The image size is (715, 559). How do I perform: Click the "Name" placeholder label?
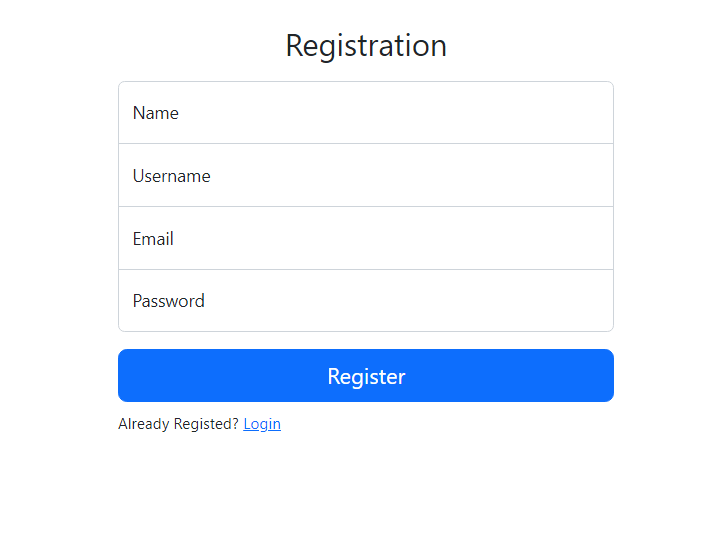point(156,113)
